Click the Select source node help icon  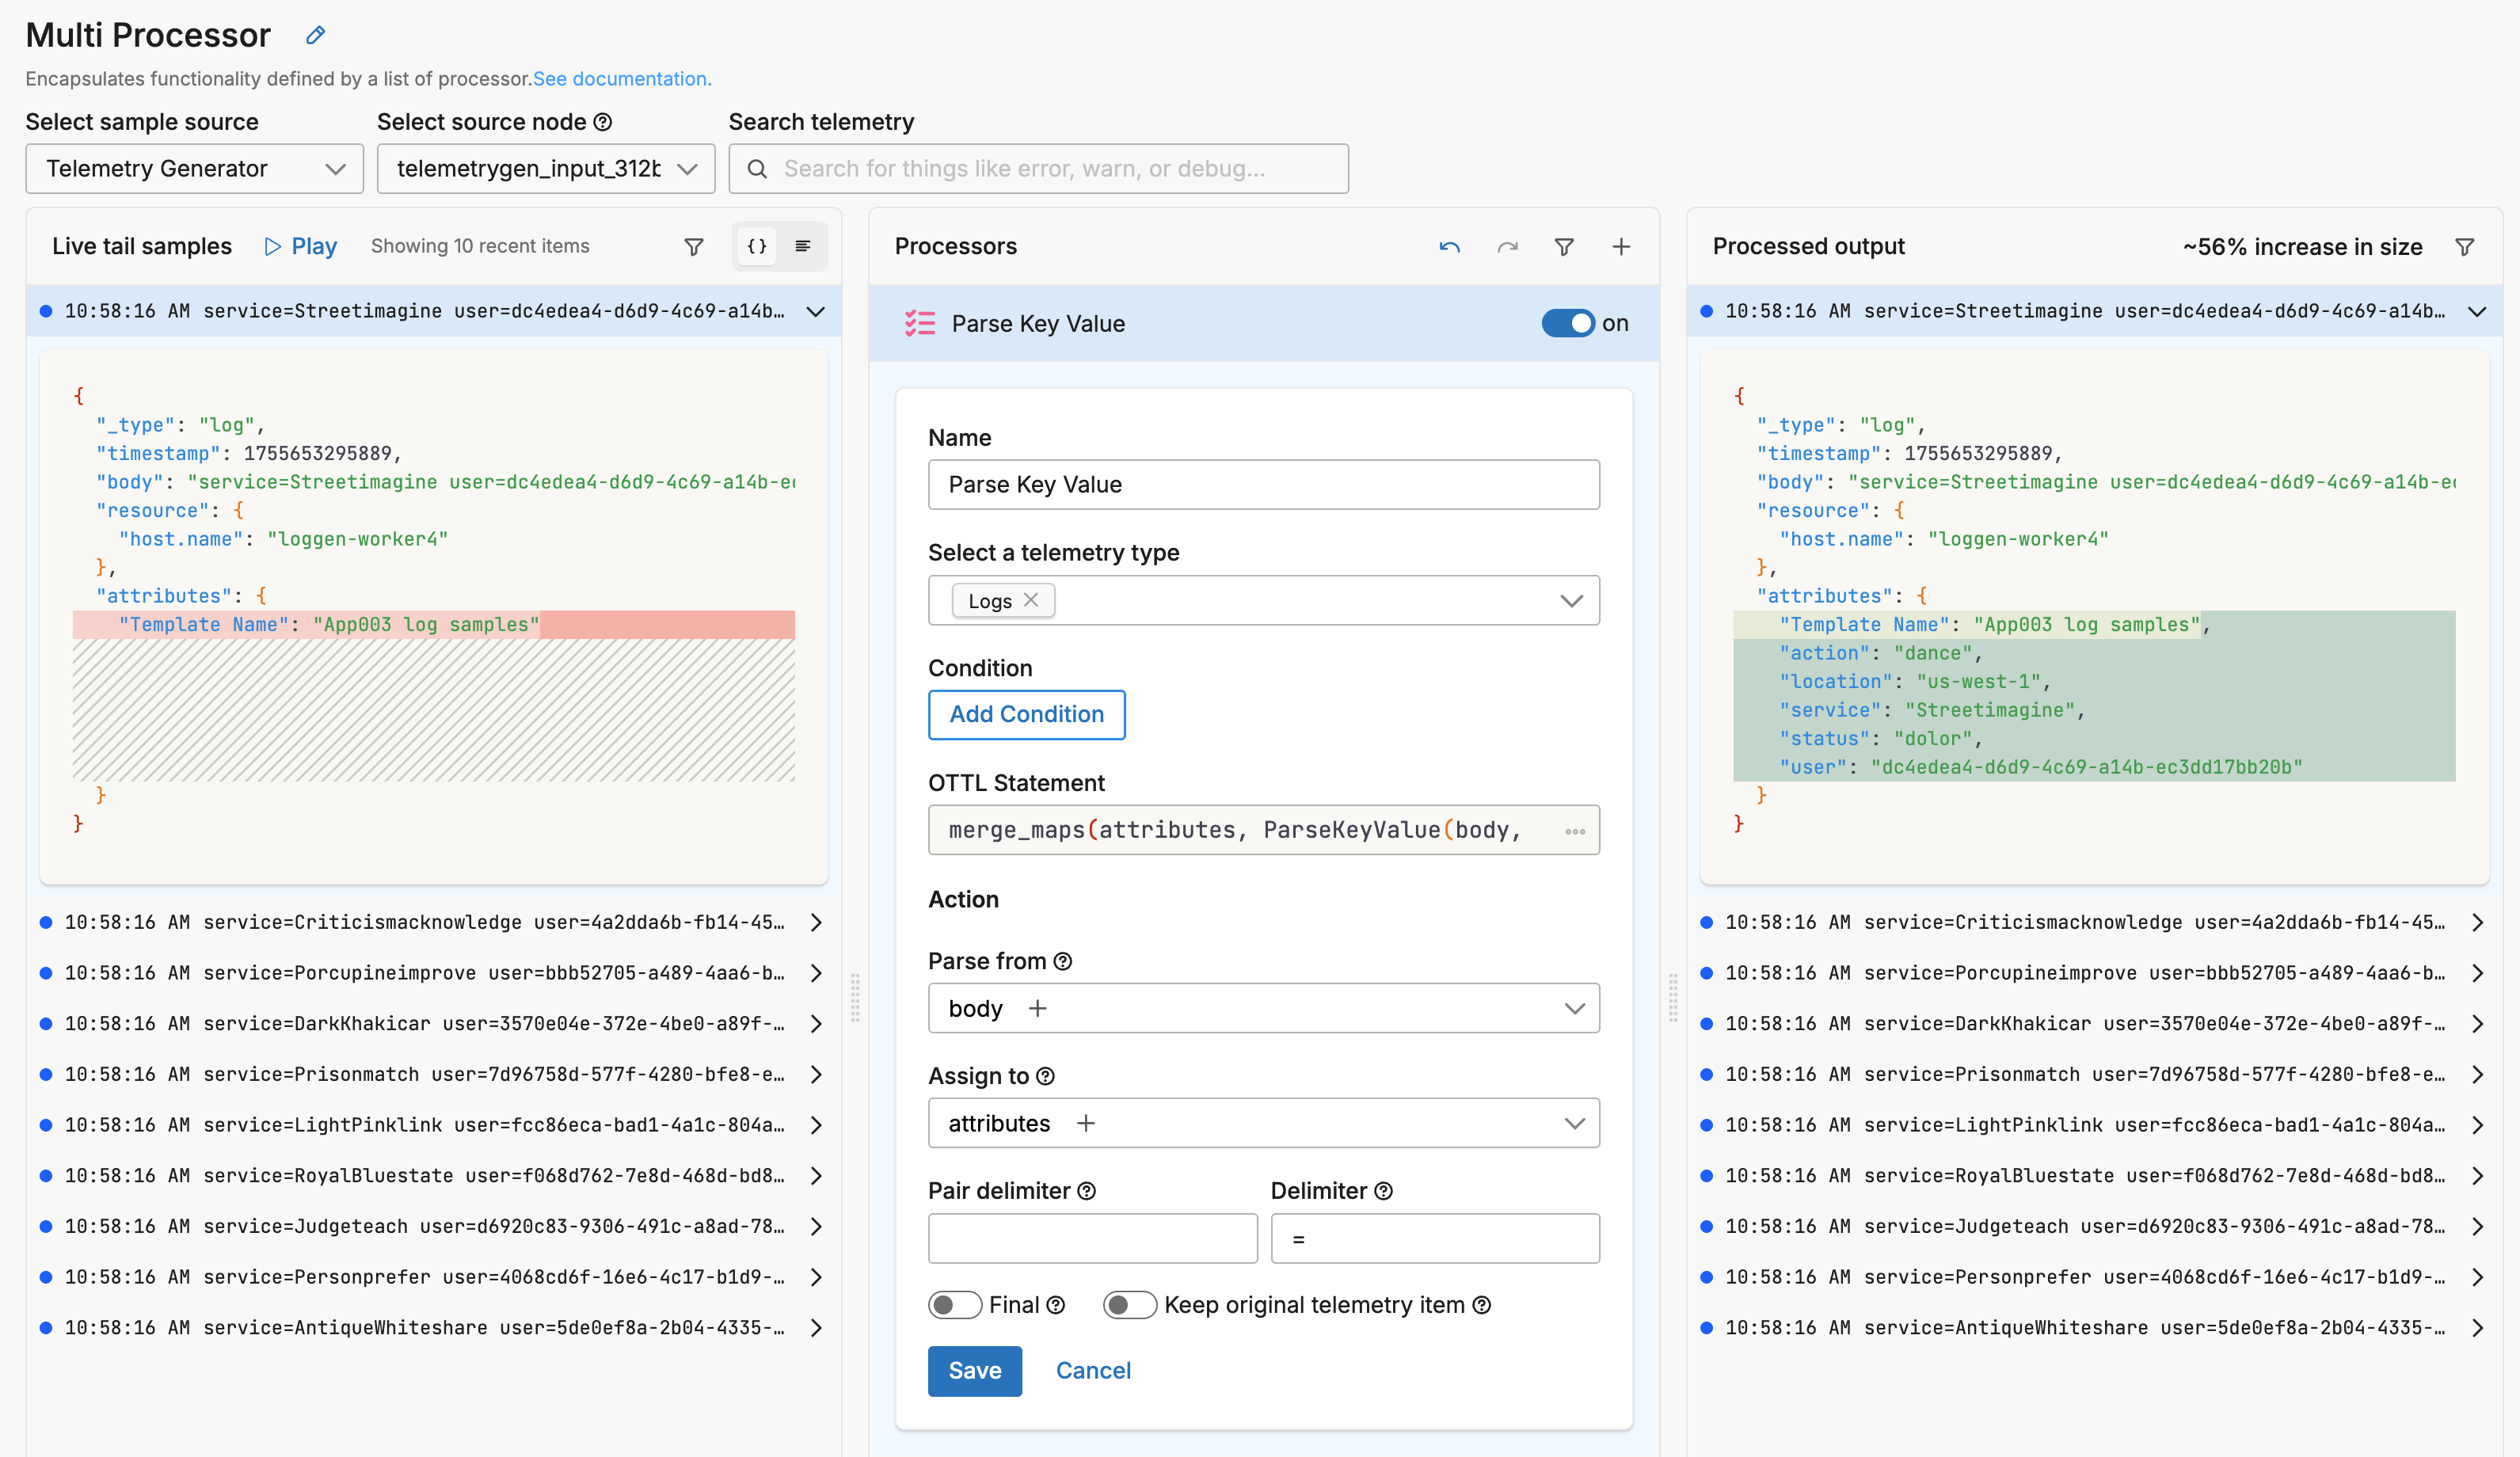click(x=603, y=122)
